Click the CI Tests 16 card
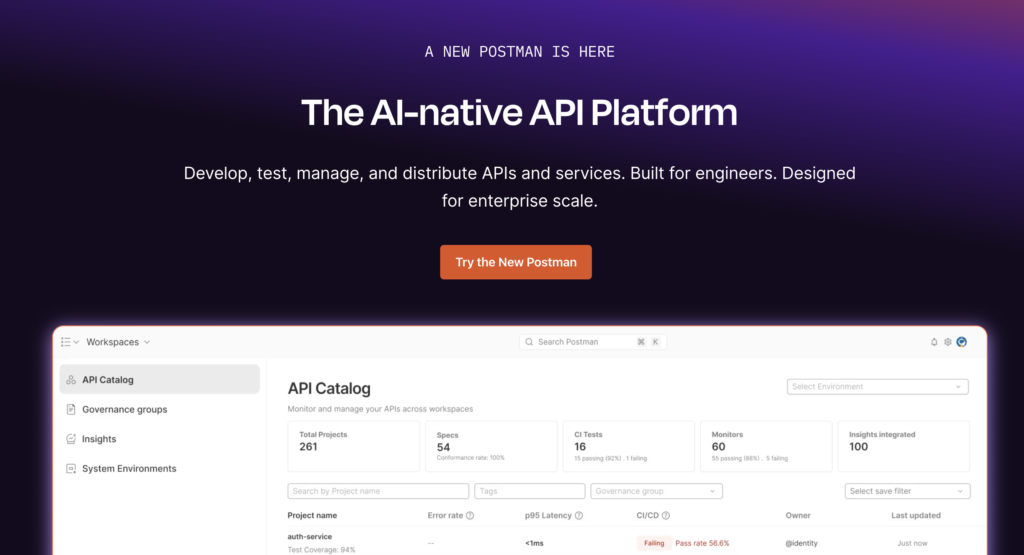Image resolution: width=1024 pixels, height=555 pixels. coord(628,446)
